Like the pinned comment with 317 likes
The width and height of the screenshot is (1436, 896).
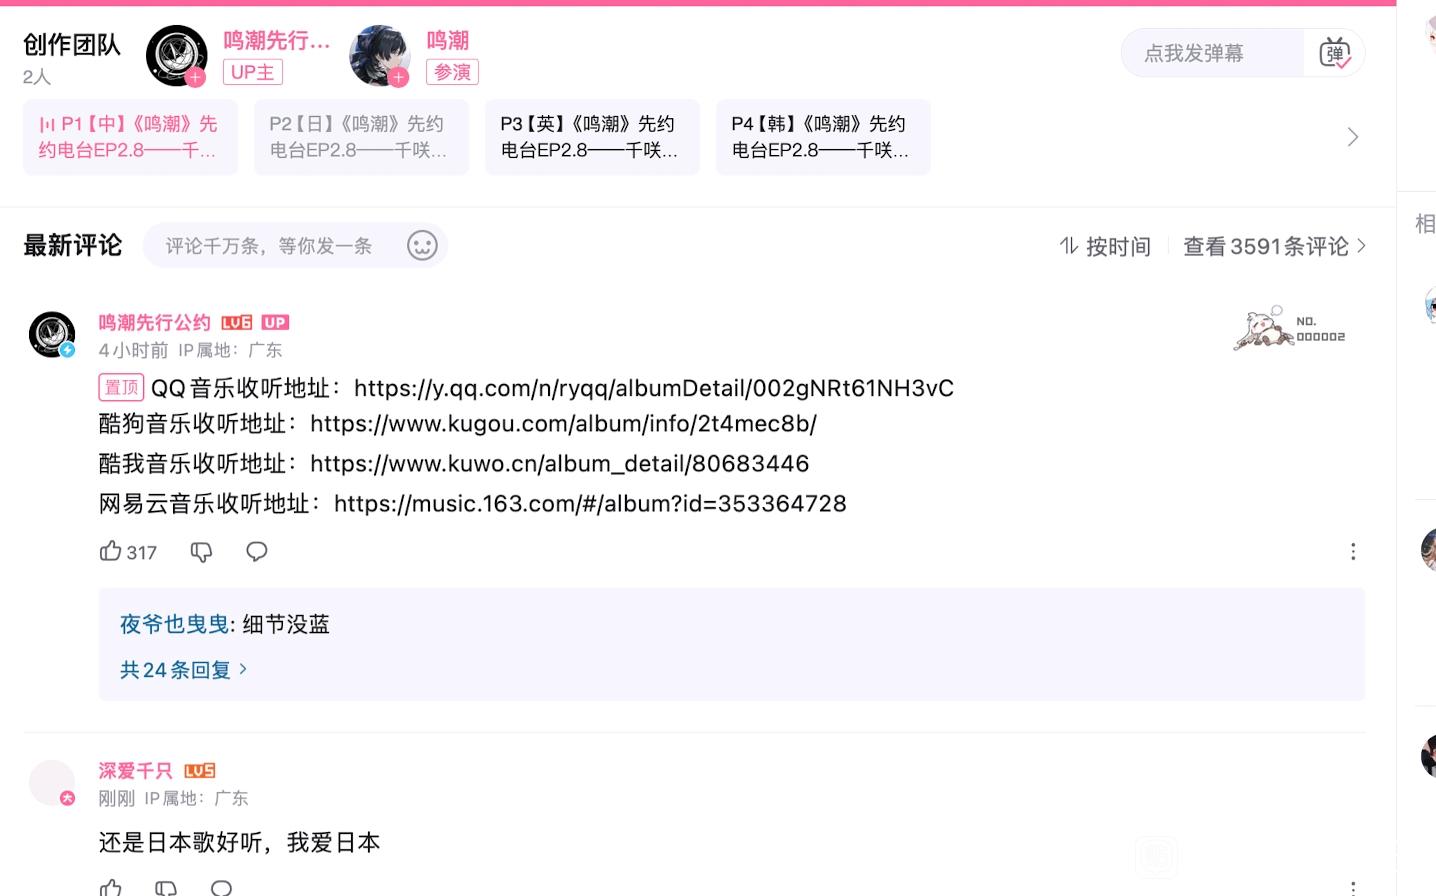click(111, 551)
